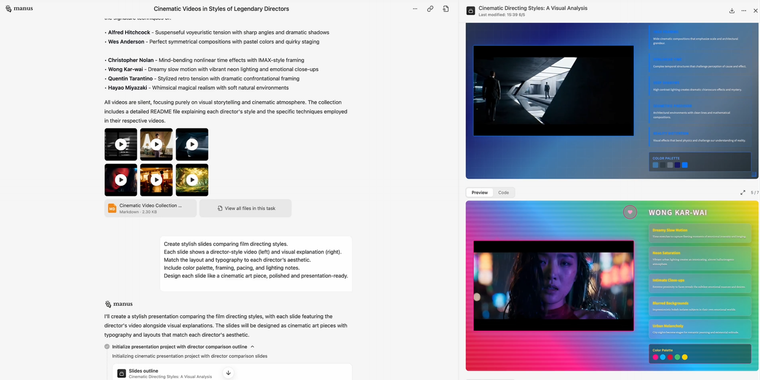The height and width of the screenshot is (380, 760).
Task: Pick the light blue swatch in Wong Kar-wai palette
Action: [x=663, y=357]
